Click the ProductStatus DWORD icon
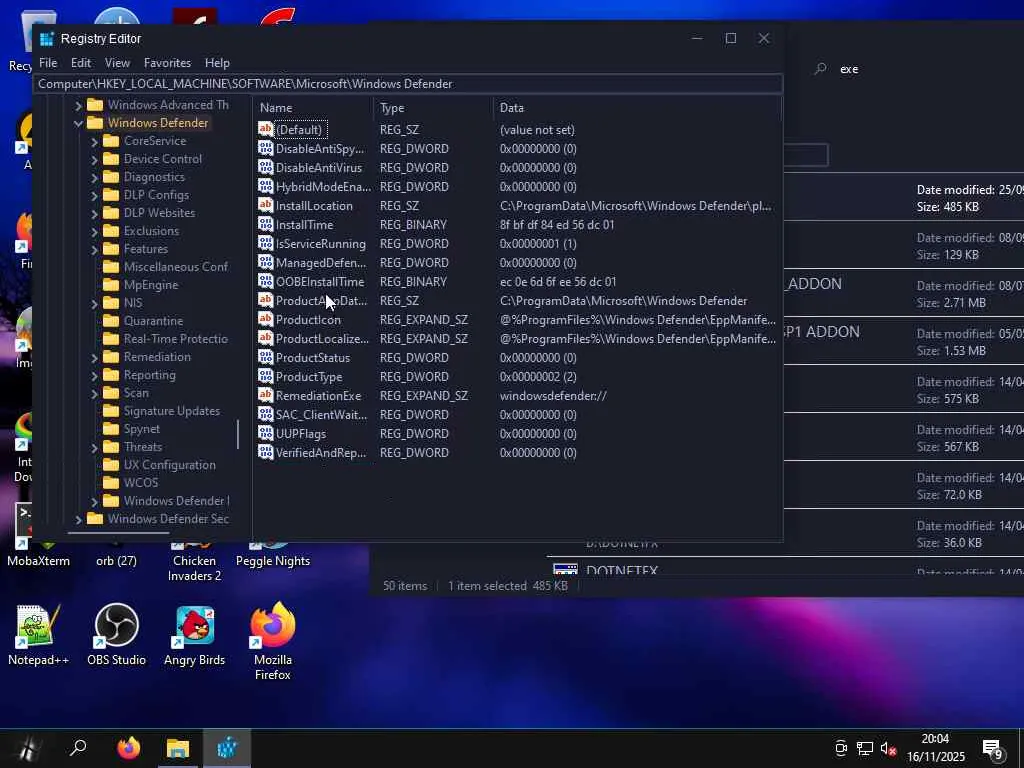 point(265,357)
